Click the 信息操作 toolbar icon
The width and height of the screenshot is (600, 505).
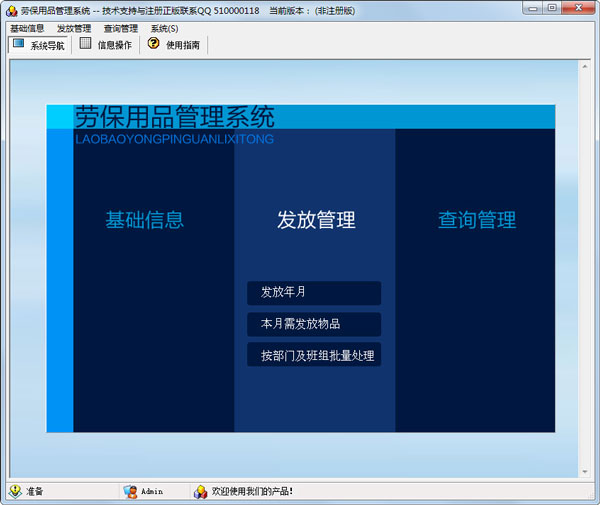(86, 44)
